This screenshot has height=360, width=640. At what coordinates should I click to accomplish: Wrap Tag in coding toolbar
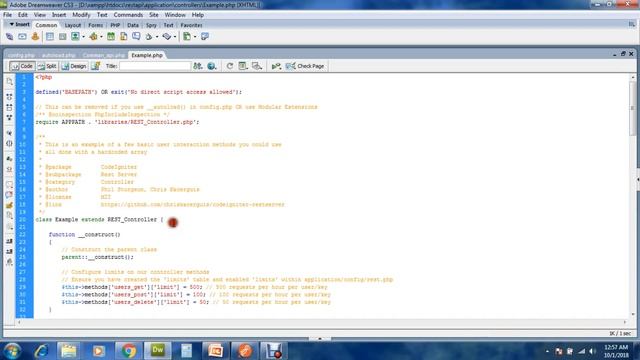tap(9, 205)
